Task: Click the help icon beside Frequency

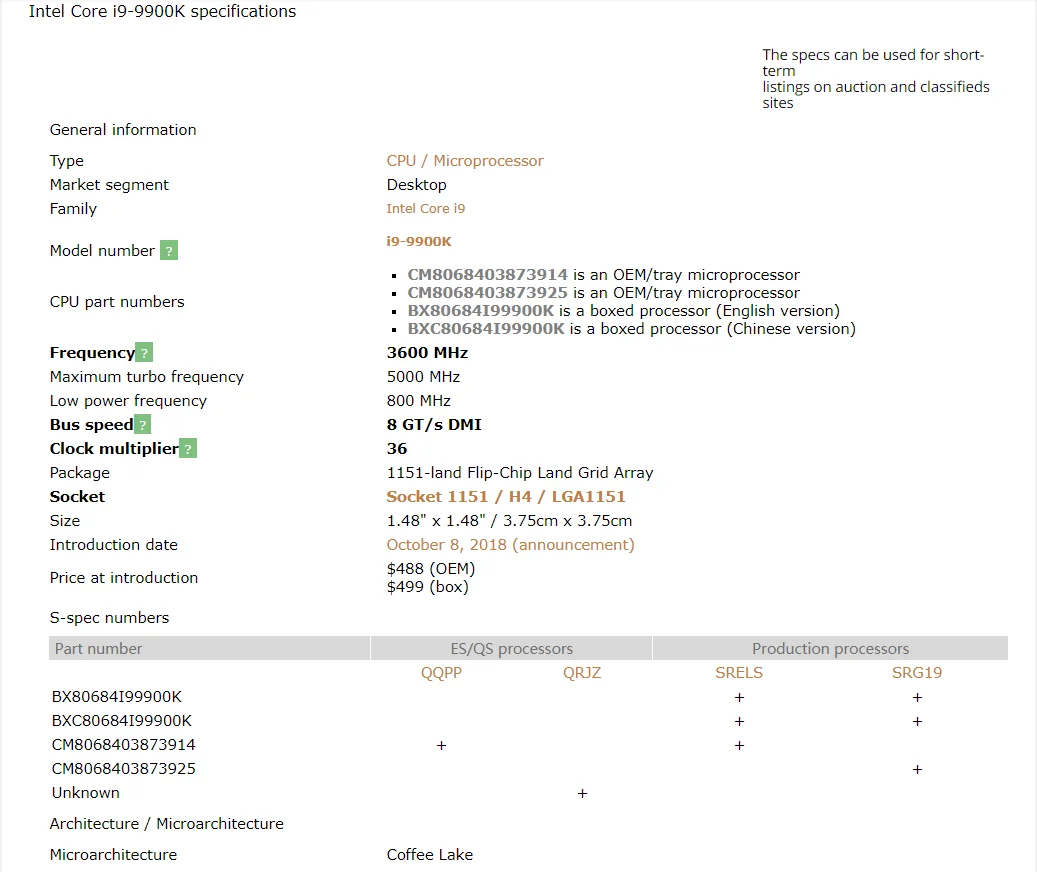Action: click(144, 352)
